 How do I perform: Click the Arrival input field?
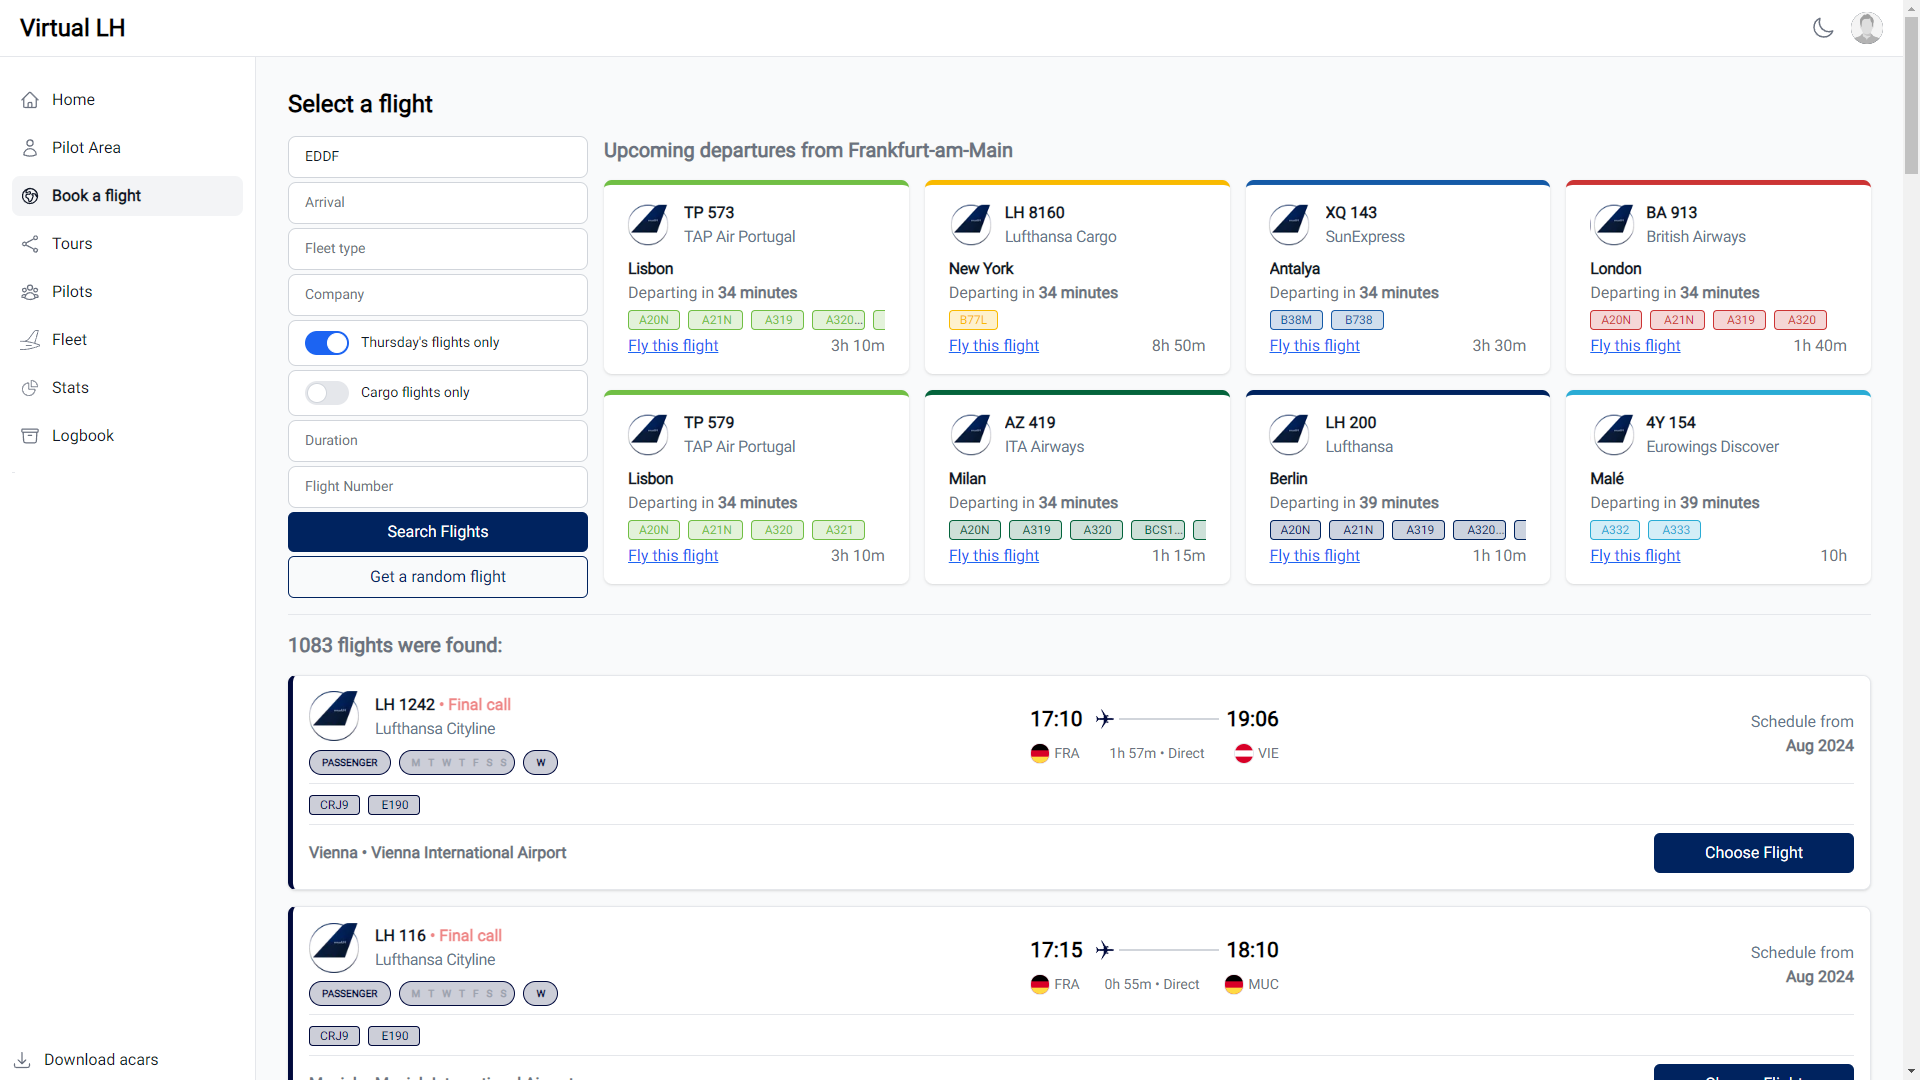(x=438, y=203)
